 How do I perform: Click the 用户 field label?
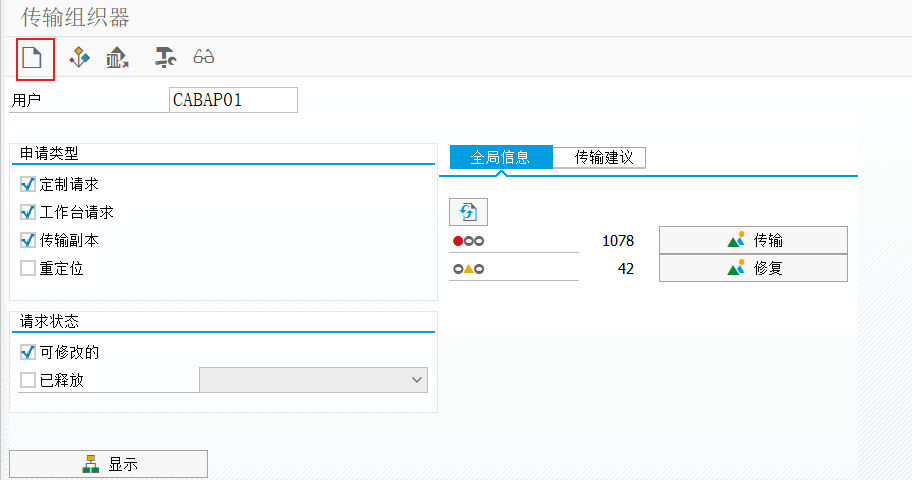tap(26, 100)
